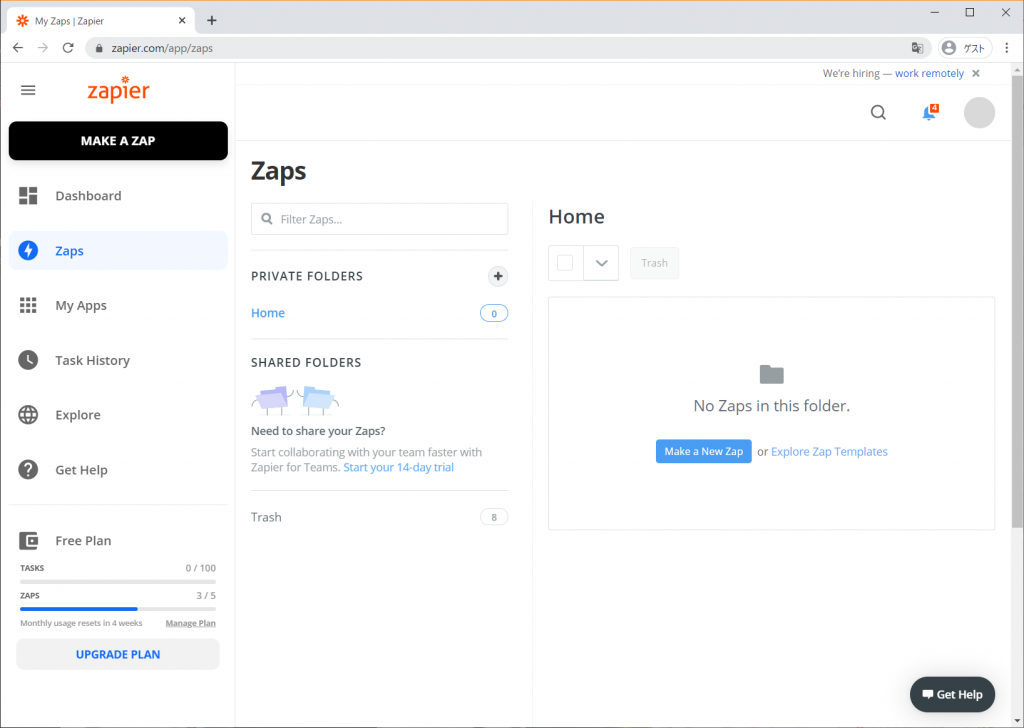
Task: Click the Get Help question mark icon
Action: point(28,470)
